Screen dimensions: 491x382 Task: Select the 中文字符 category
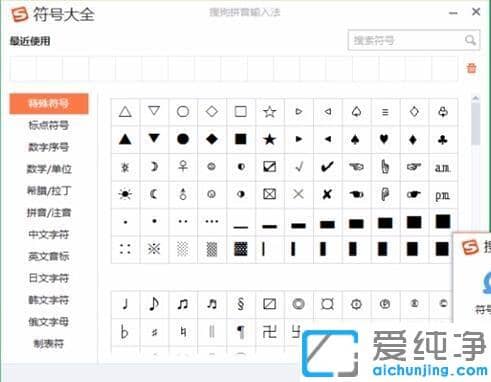(x=49, y=235)
